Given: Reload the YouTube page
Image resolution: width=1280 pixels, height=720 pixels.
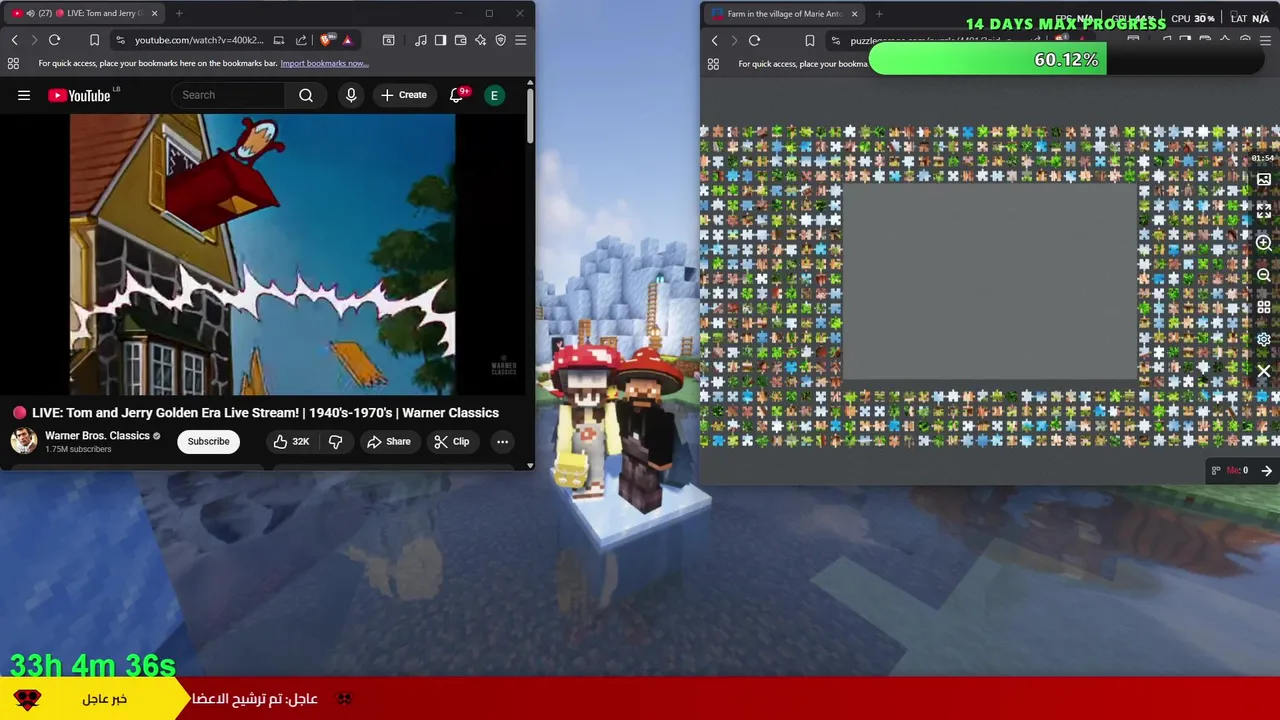Looking at the screenshot, I should coord(55,40).
